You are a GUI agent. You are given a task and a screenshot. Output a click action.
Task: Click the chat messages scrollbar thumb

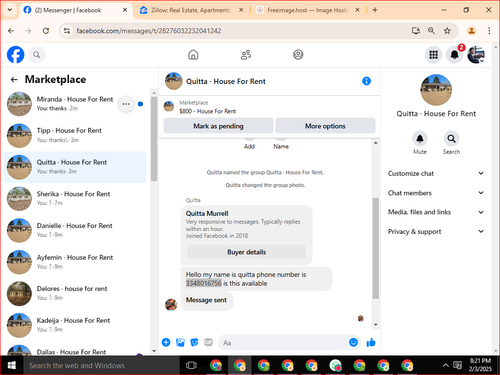[x=376, y=248]
